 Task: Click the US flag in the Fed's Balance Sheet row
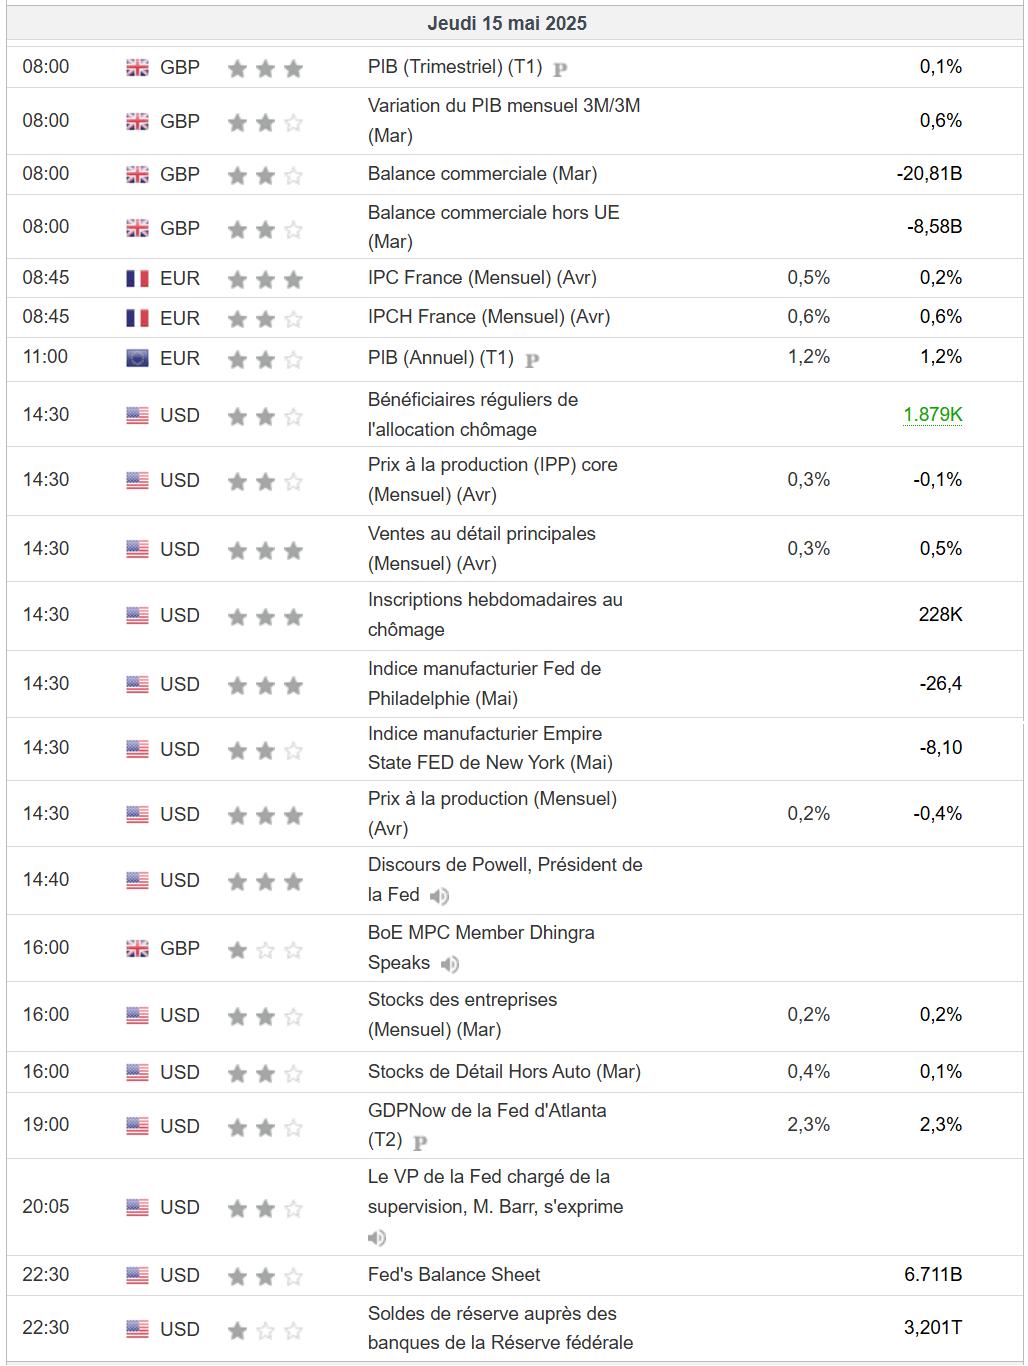pos(137,1275)
